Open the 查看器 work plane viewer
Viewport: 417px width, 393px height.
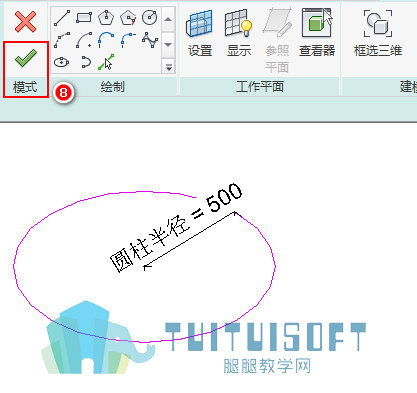click(317, 33)
